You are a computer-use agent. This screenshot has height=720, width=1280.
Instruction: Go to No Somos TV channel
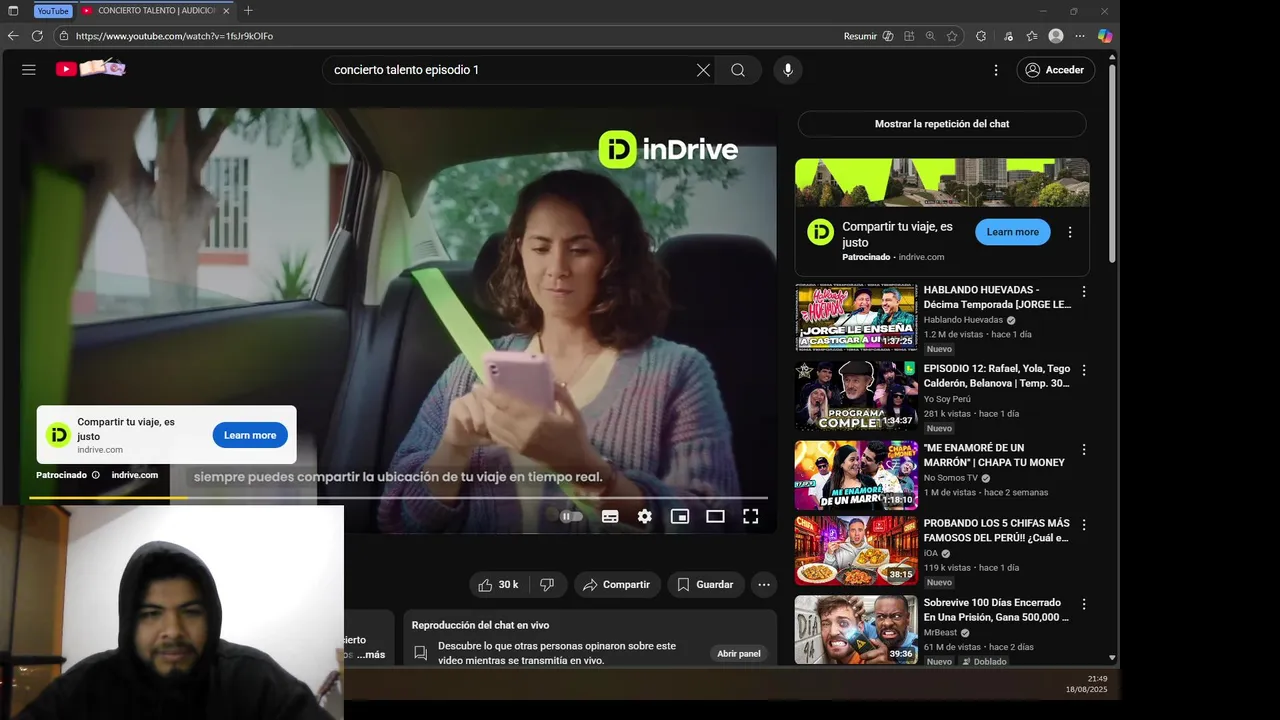click(x=951, y=478)
